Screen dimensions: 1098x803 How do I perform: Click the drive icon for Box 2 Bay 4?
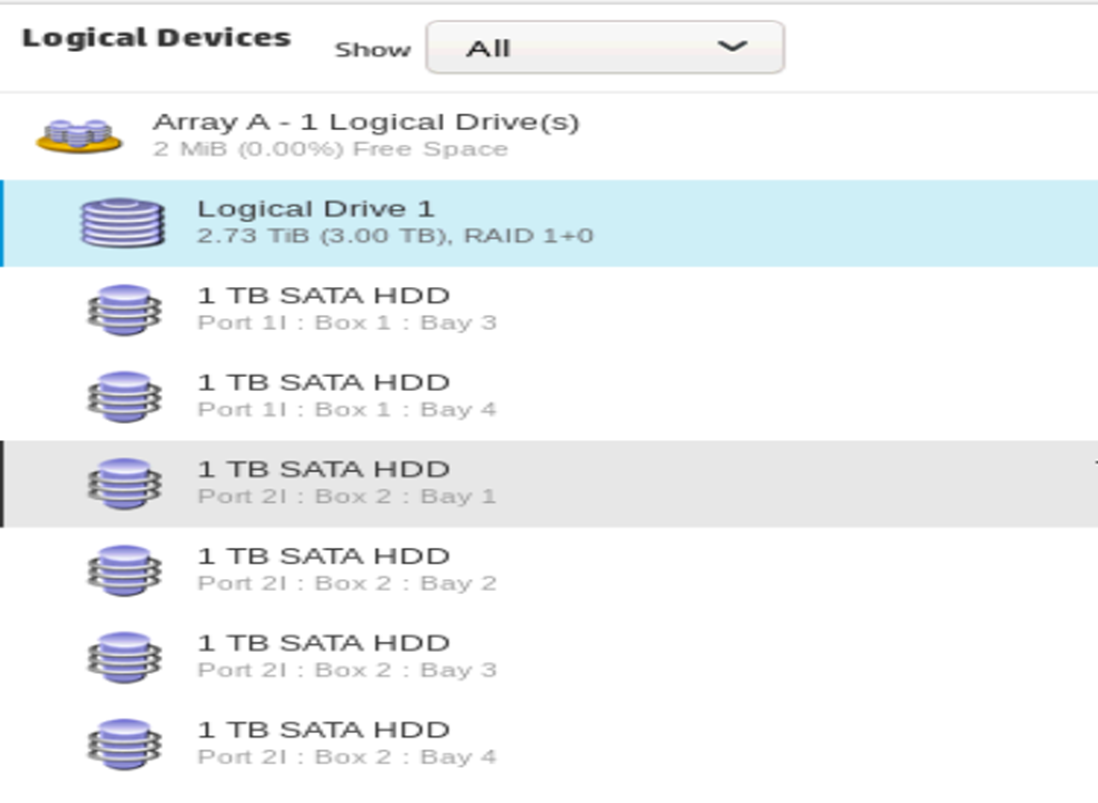point(124,743)
